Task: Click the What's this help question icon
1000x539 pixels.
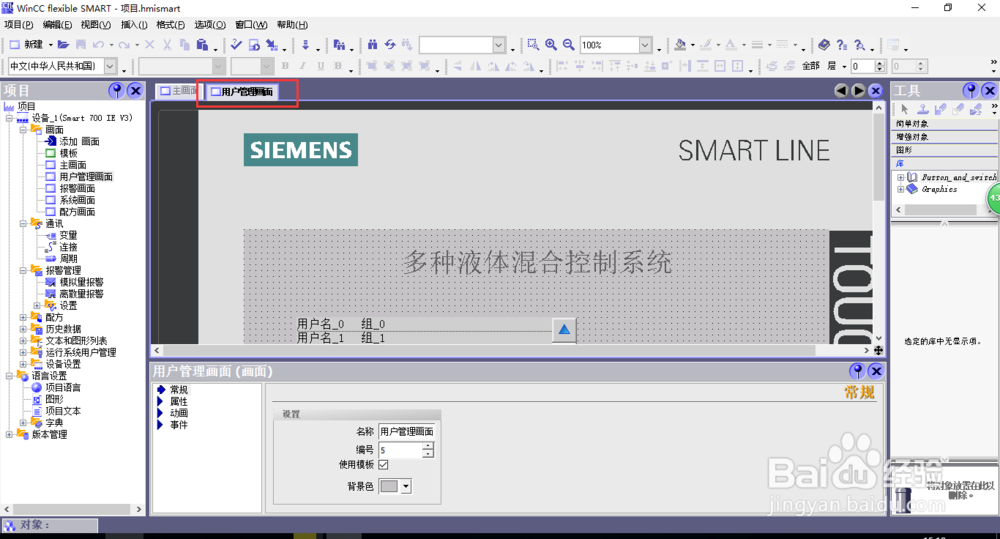Action: click(842, 45)
